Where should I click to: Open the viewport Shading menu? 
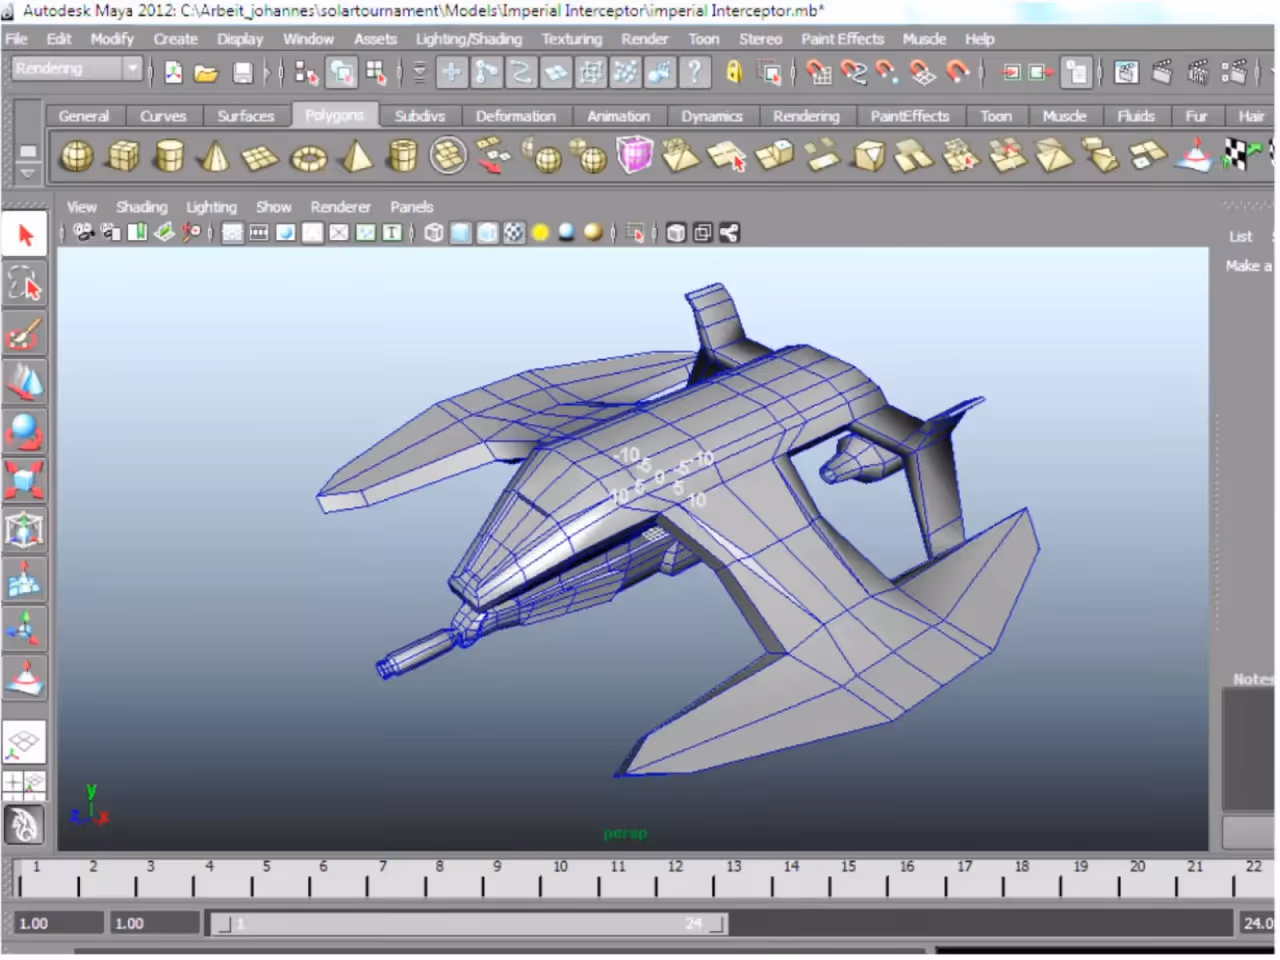tap(141, 207)
